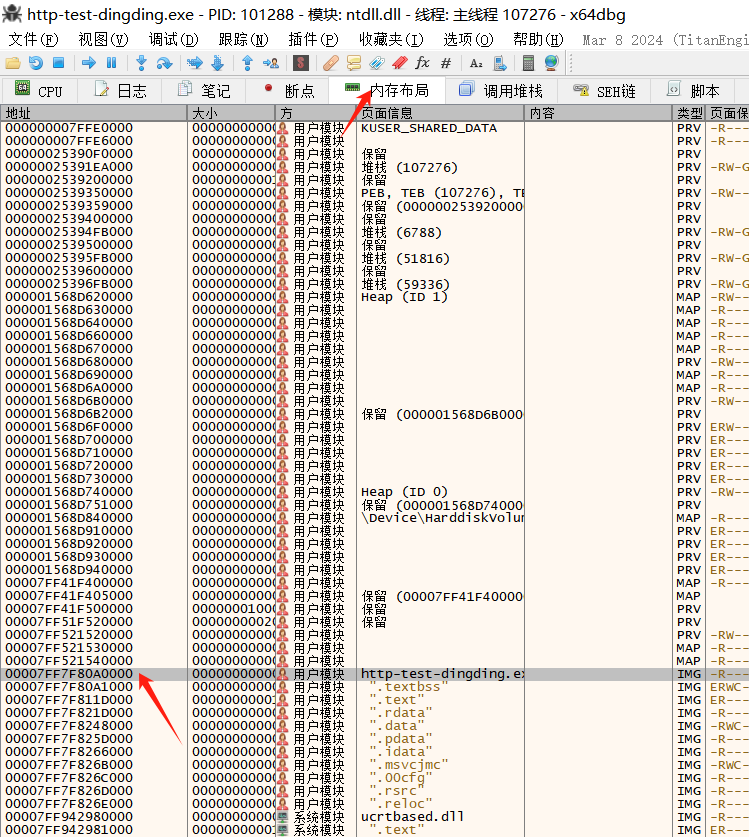Open the Patches bandage icon
Screen dimensions: 749x837
[330, 63]
